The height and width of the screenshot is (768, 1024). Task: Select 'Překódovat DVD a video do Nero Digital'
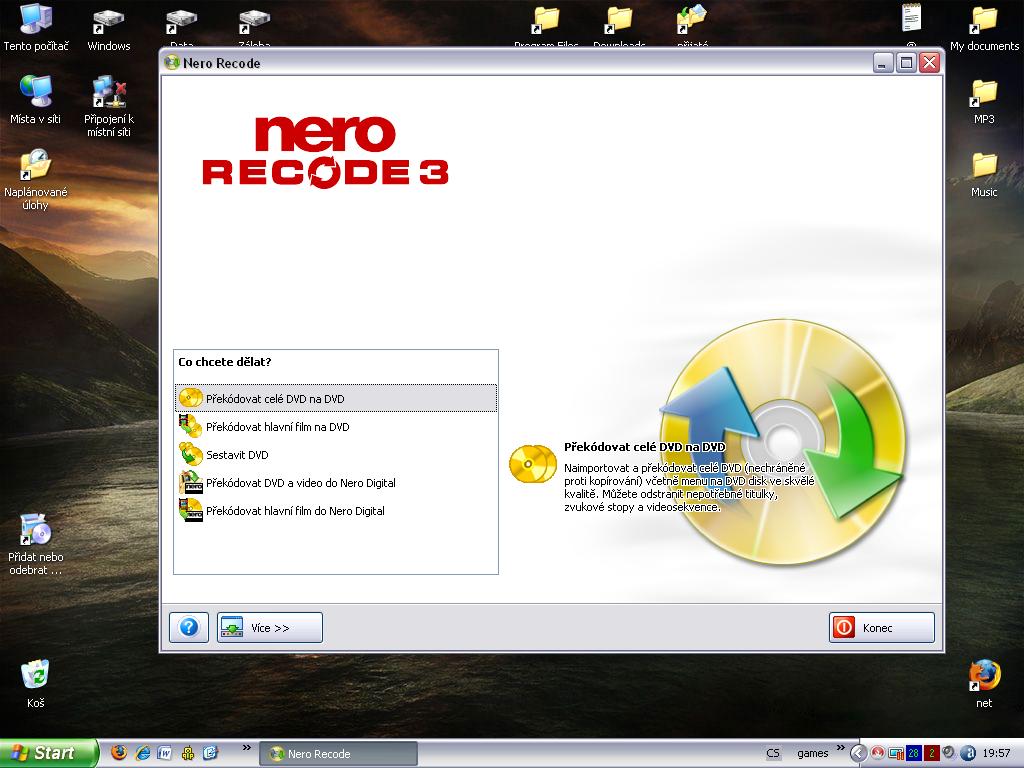click(x=336, y=483)
